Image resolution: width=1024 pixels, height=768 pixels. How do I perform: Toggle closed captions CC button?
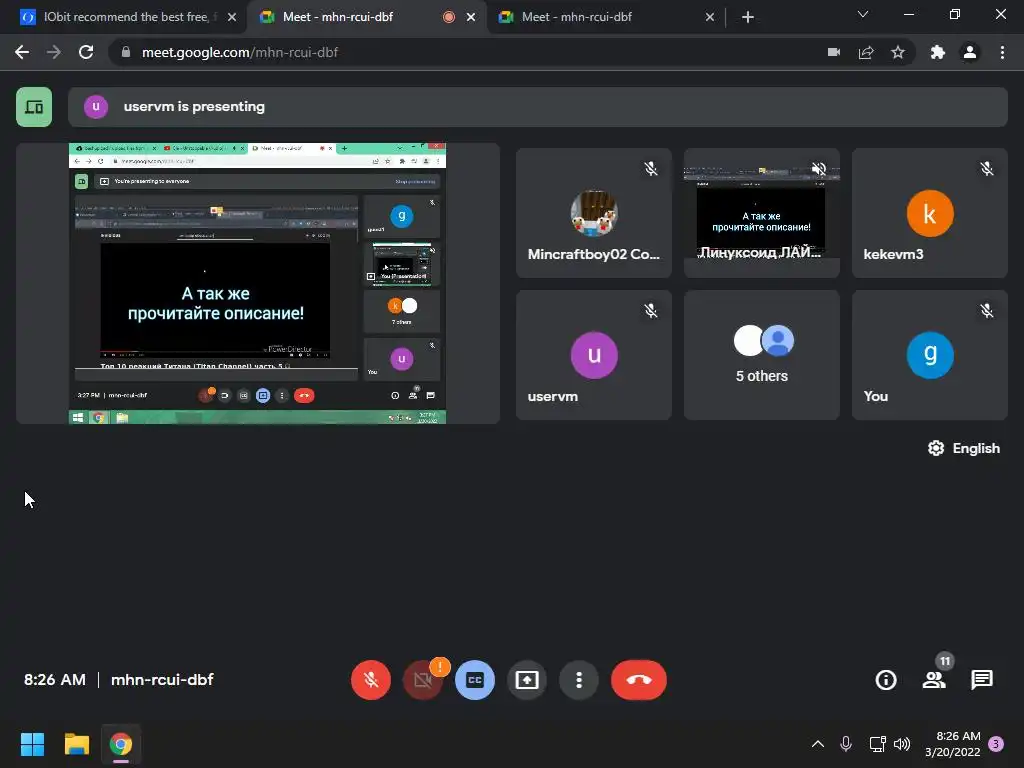(475, 680)
